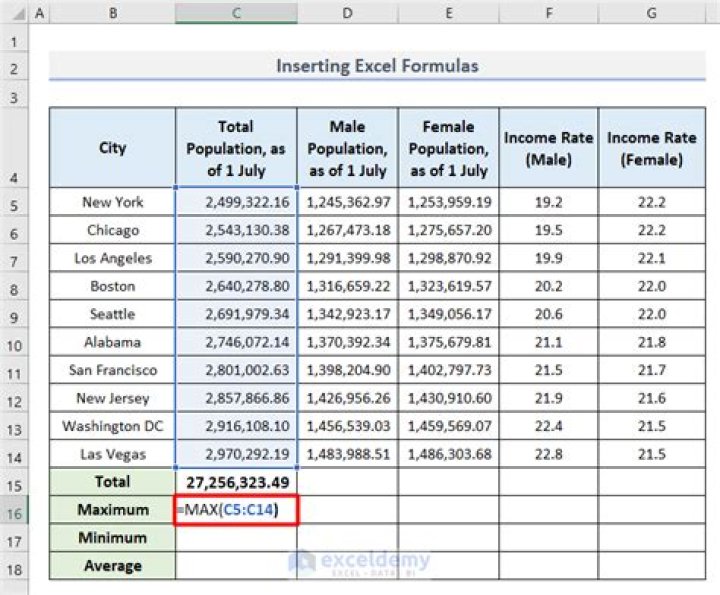Select the female population cell 1,486,303.68
The width and height of the screenshot is (720, 595).
pos(449,454)
